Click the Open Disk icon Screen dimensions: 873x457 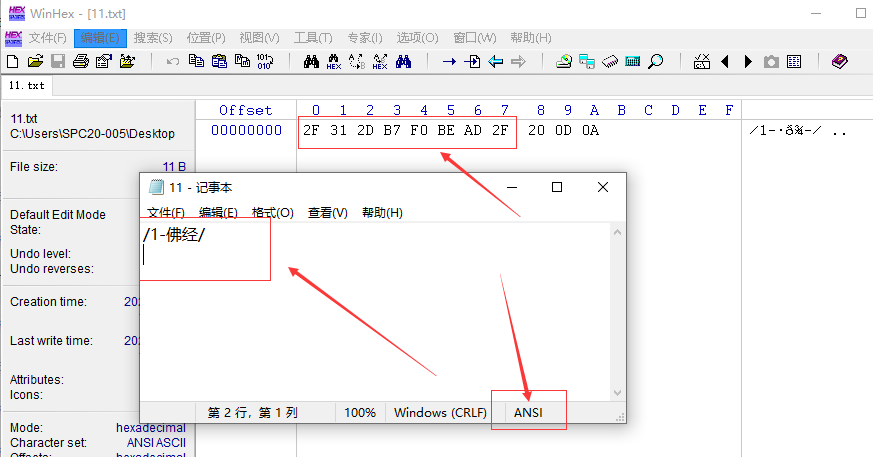[564, 61]
